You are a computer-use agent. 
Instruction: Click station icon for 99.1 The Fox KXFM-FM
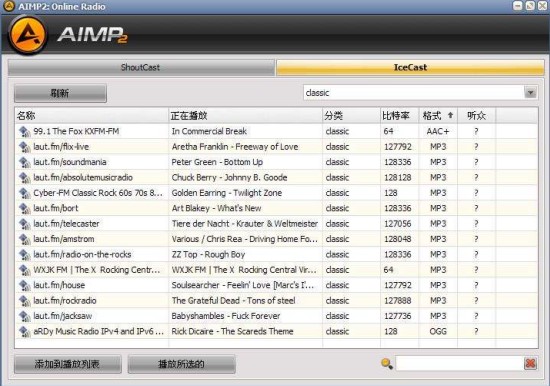[x=25, y=132]
